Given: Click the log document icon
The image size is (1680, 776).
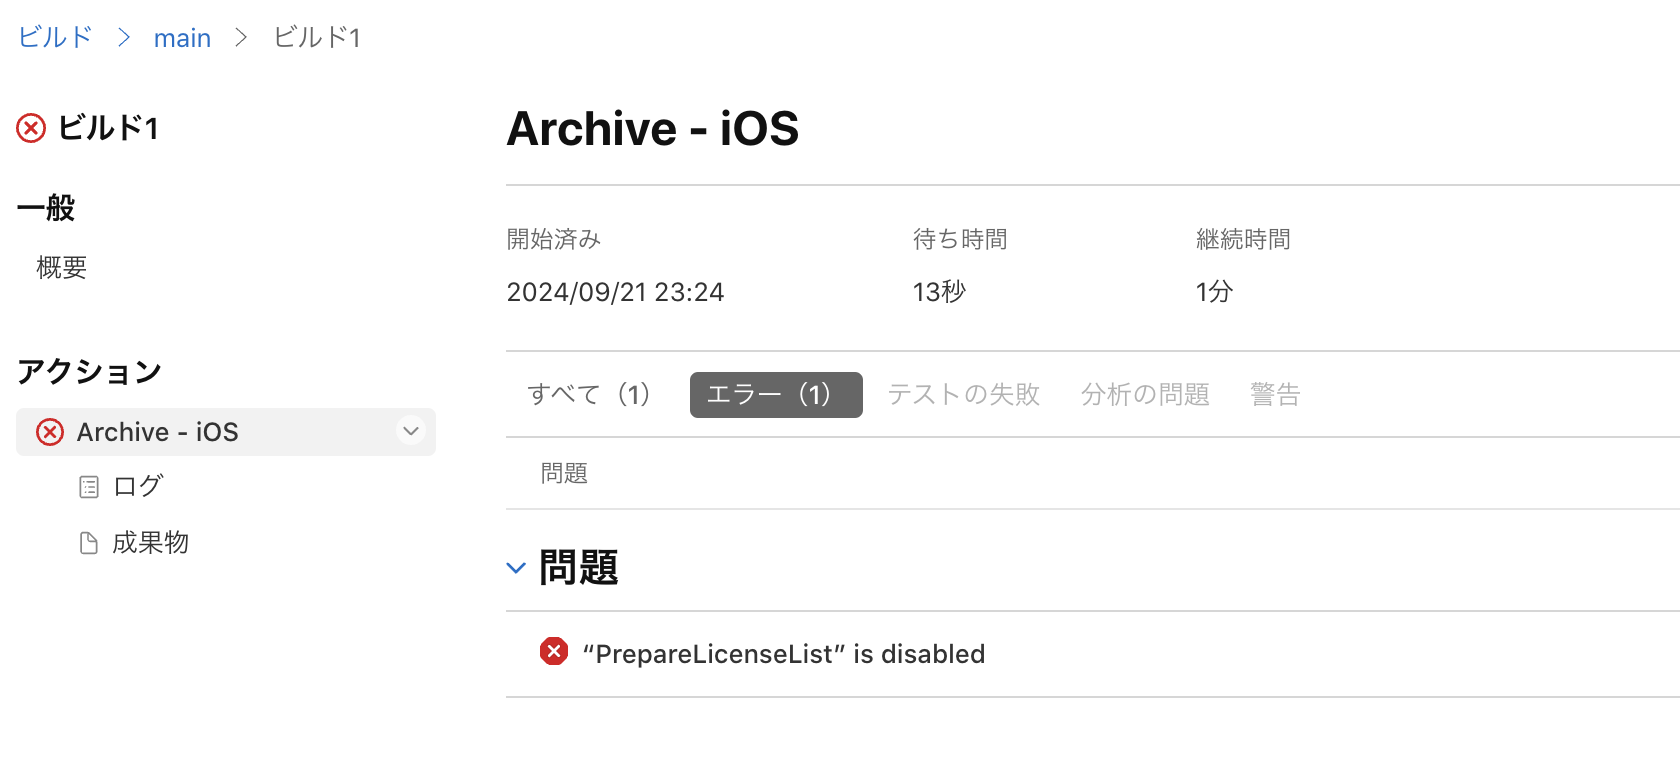Looking at the screenshot, I should pos(89,487).
